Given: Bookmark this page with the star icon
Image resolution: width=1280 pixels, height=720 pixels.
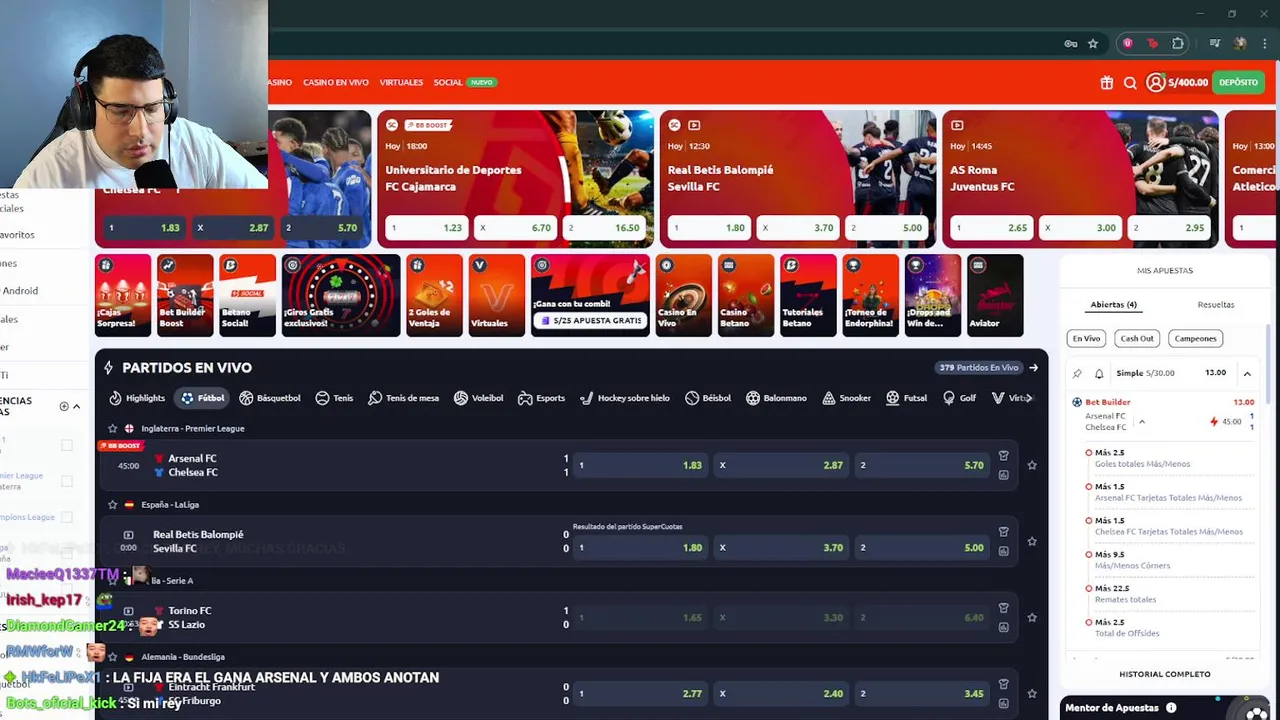Looking at the screenshot, I should 1093,44.
